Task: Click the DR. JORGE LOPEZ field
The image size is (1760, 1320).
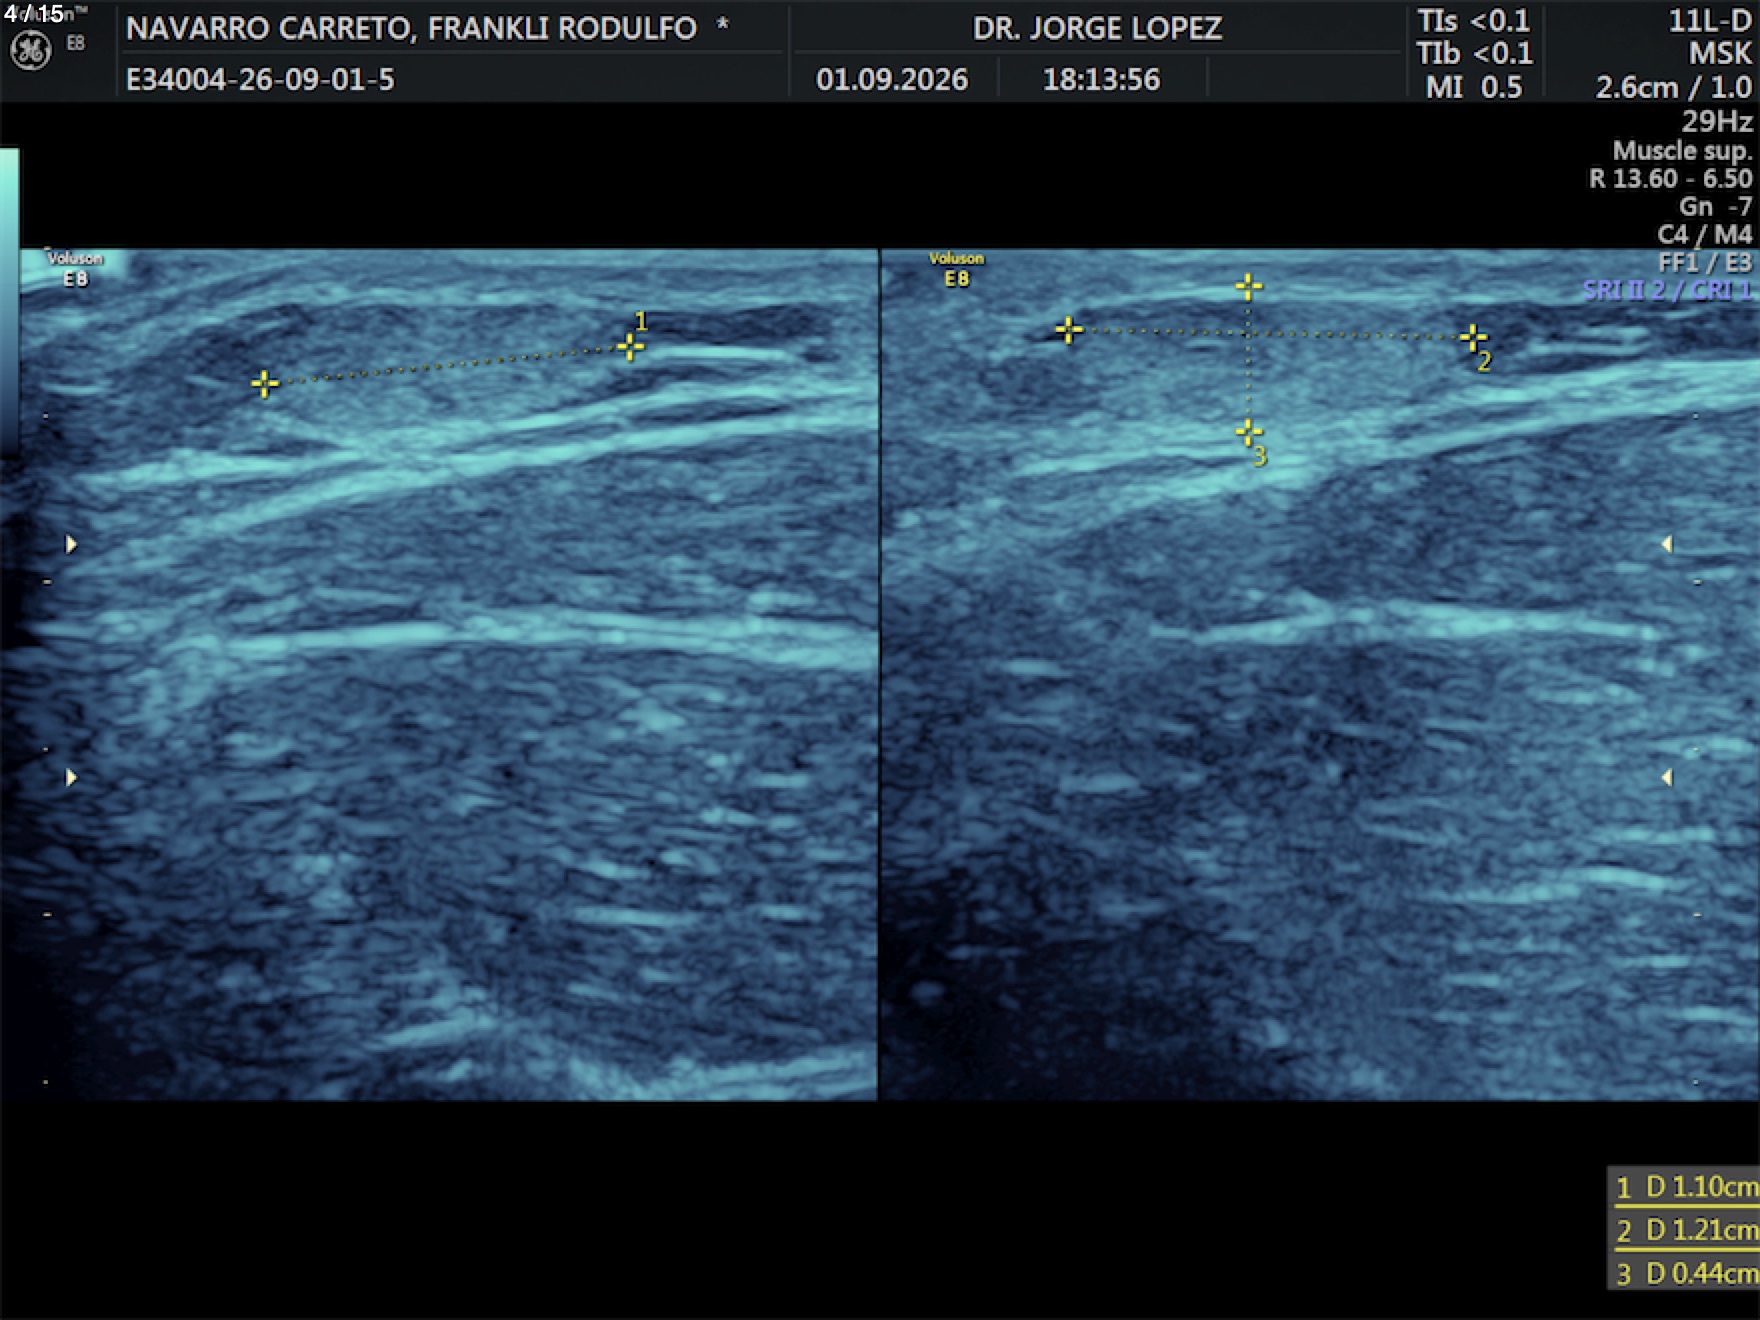Action: (1097, 28)
